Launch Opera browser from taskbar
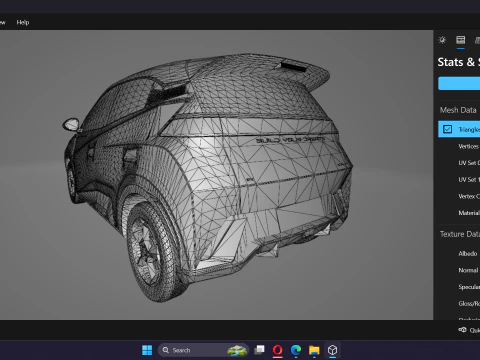The width and height of the screenshot is (480, 360). point(278,350)
